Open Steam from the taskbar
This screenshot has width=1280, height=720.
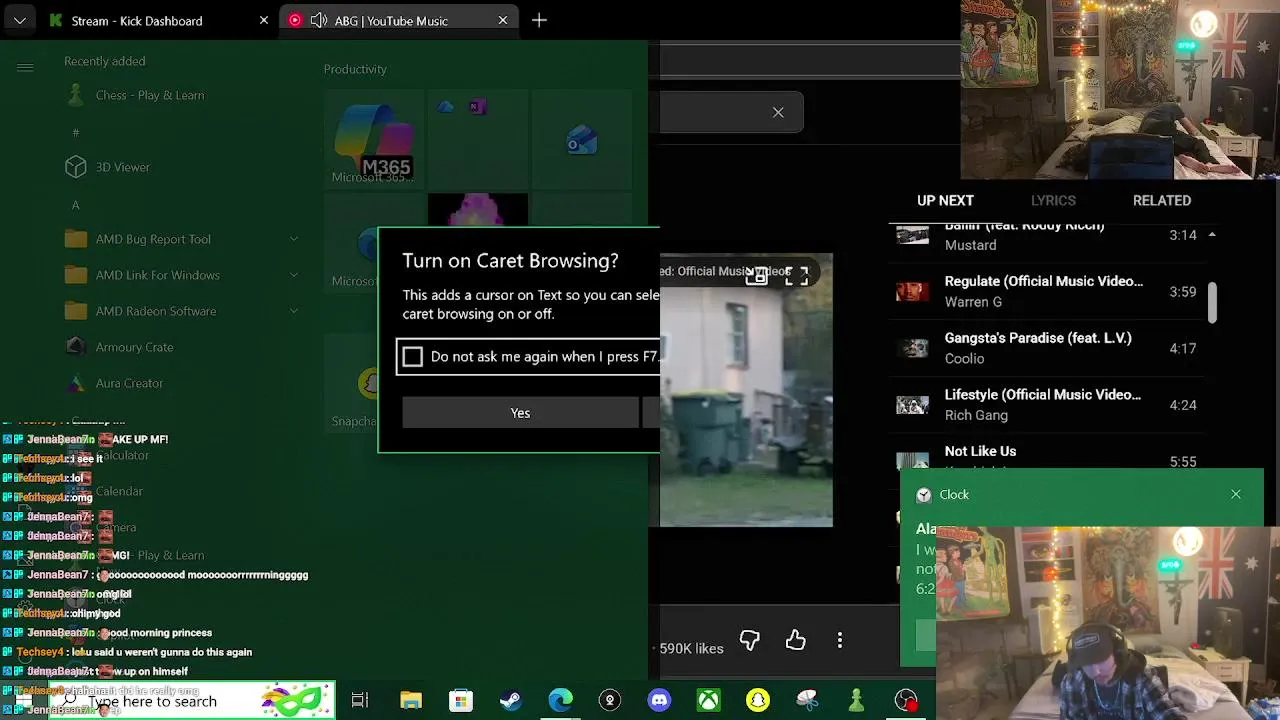tap(510, 701)
